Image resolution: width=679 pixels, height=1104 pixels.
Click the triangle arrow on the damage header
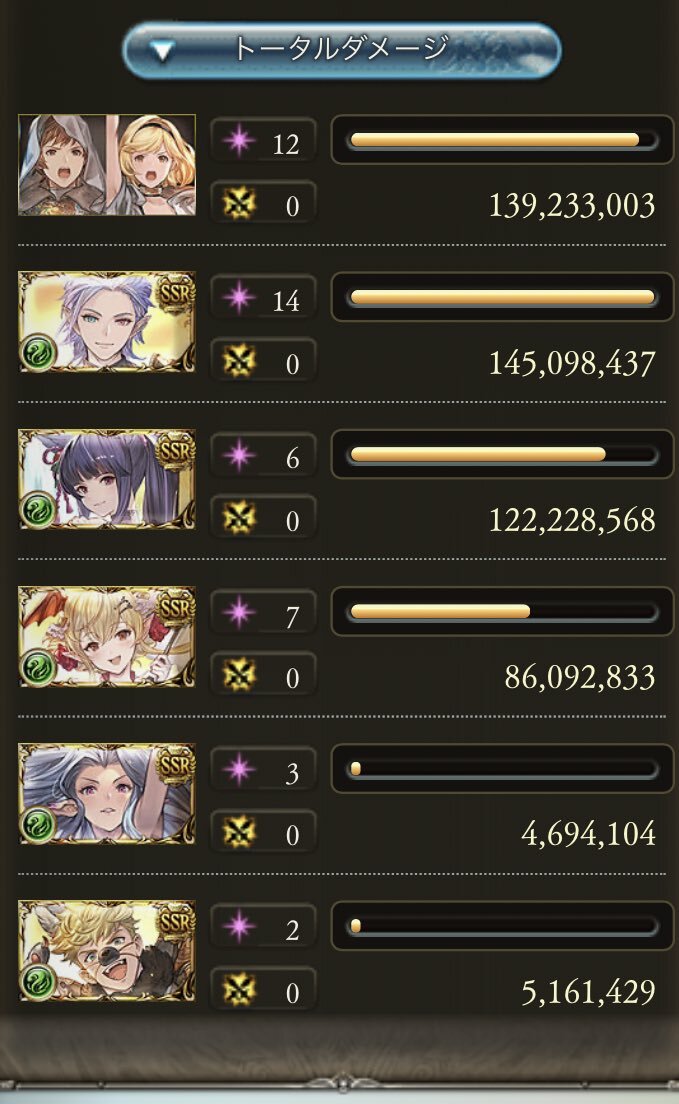[163, 51]
